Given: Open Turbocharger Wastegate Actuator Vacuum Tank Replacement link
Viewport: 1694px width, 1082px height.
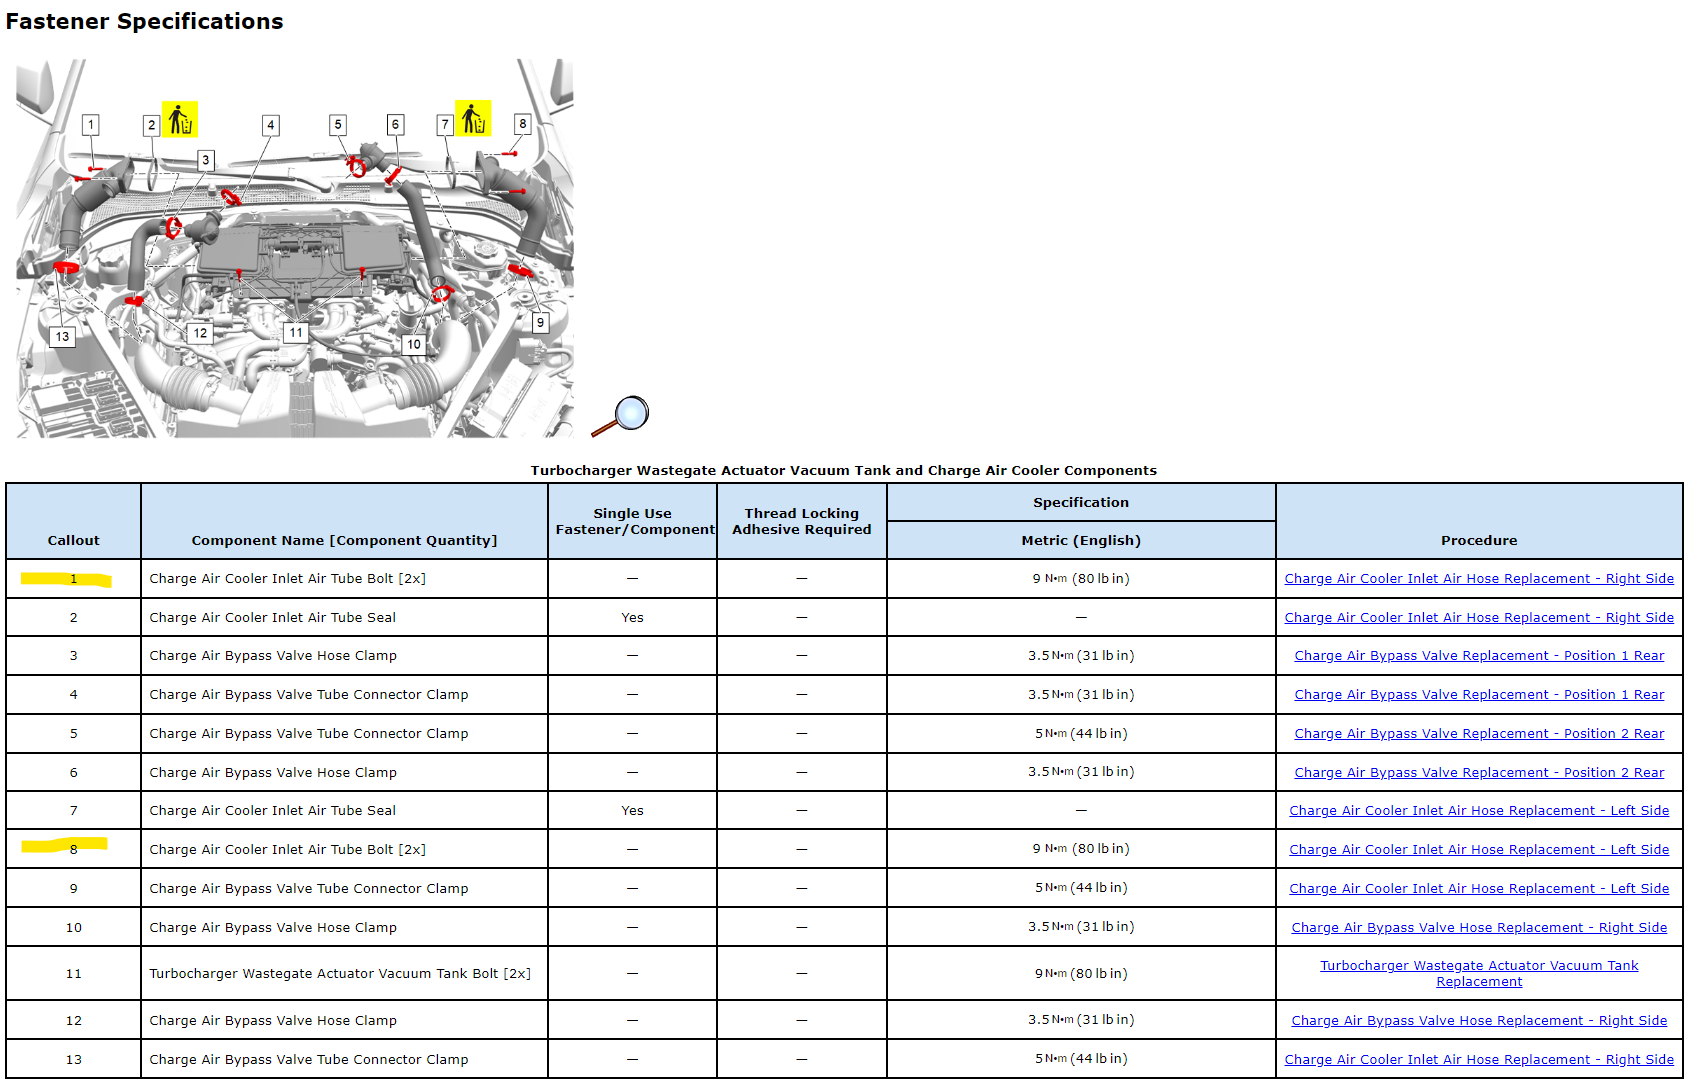Looking at the screenshot, I should (1478, 973).
